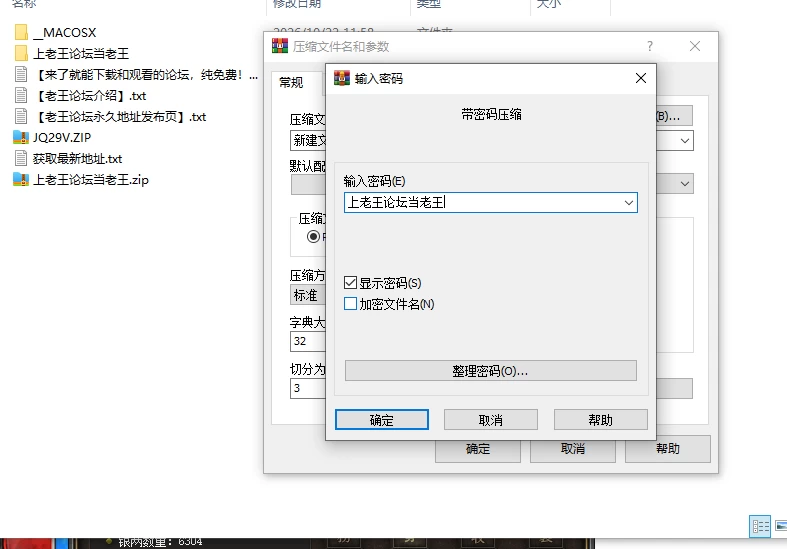Select file name 【老王论坛永久地址发布页】.txt
Screen dimensions: 787x549
(x=120, y=116)
